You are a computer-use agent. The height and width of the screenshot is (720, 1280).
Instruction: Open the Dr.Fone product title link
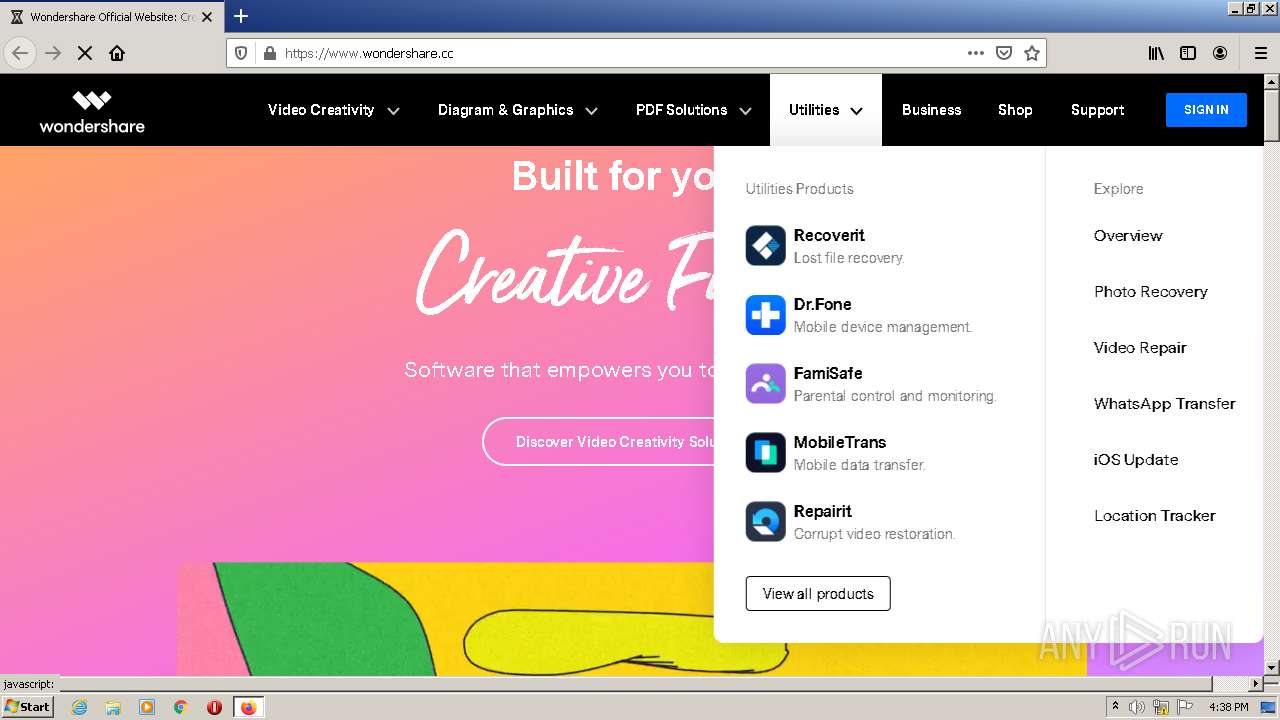(823, 305)
